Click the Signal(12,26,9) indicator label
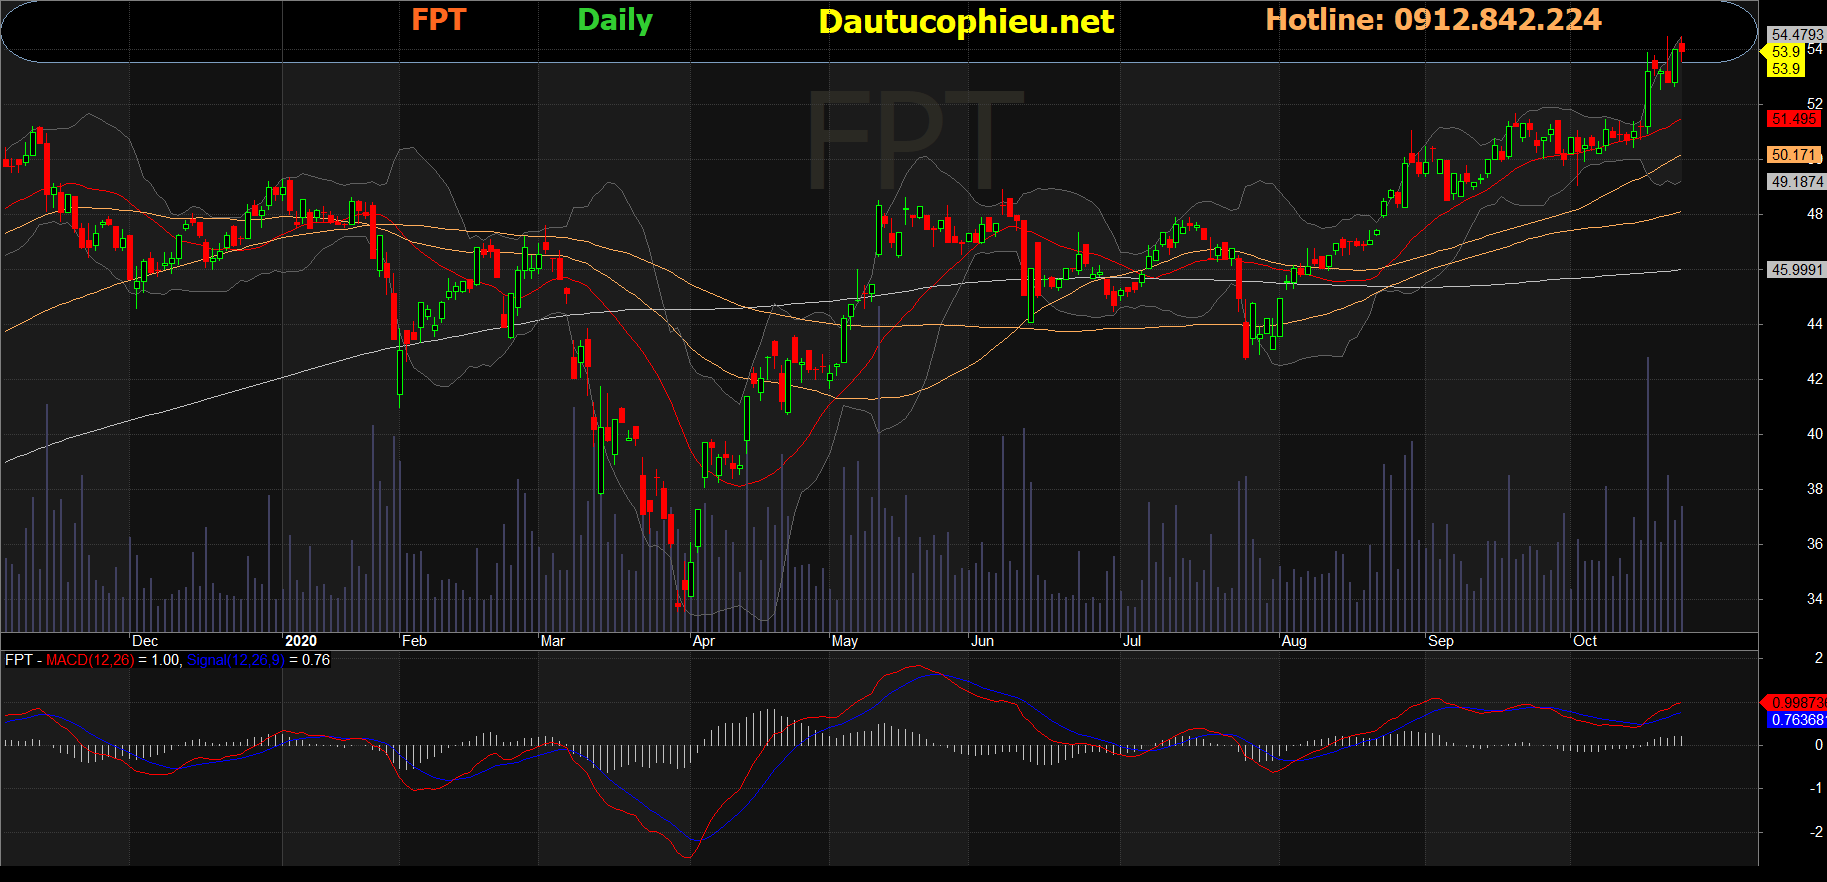The width and height of the screenshot is (1827, 882). point(236,660)
